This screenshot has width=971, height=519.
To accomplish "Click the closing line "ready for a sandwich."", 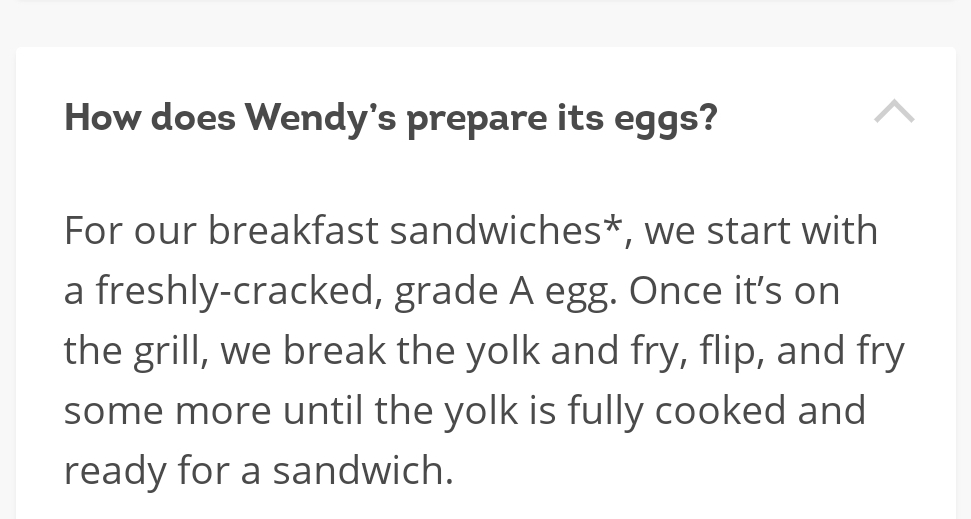I will point(259,471).
